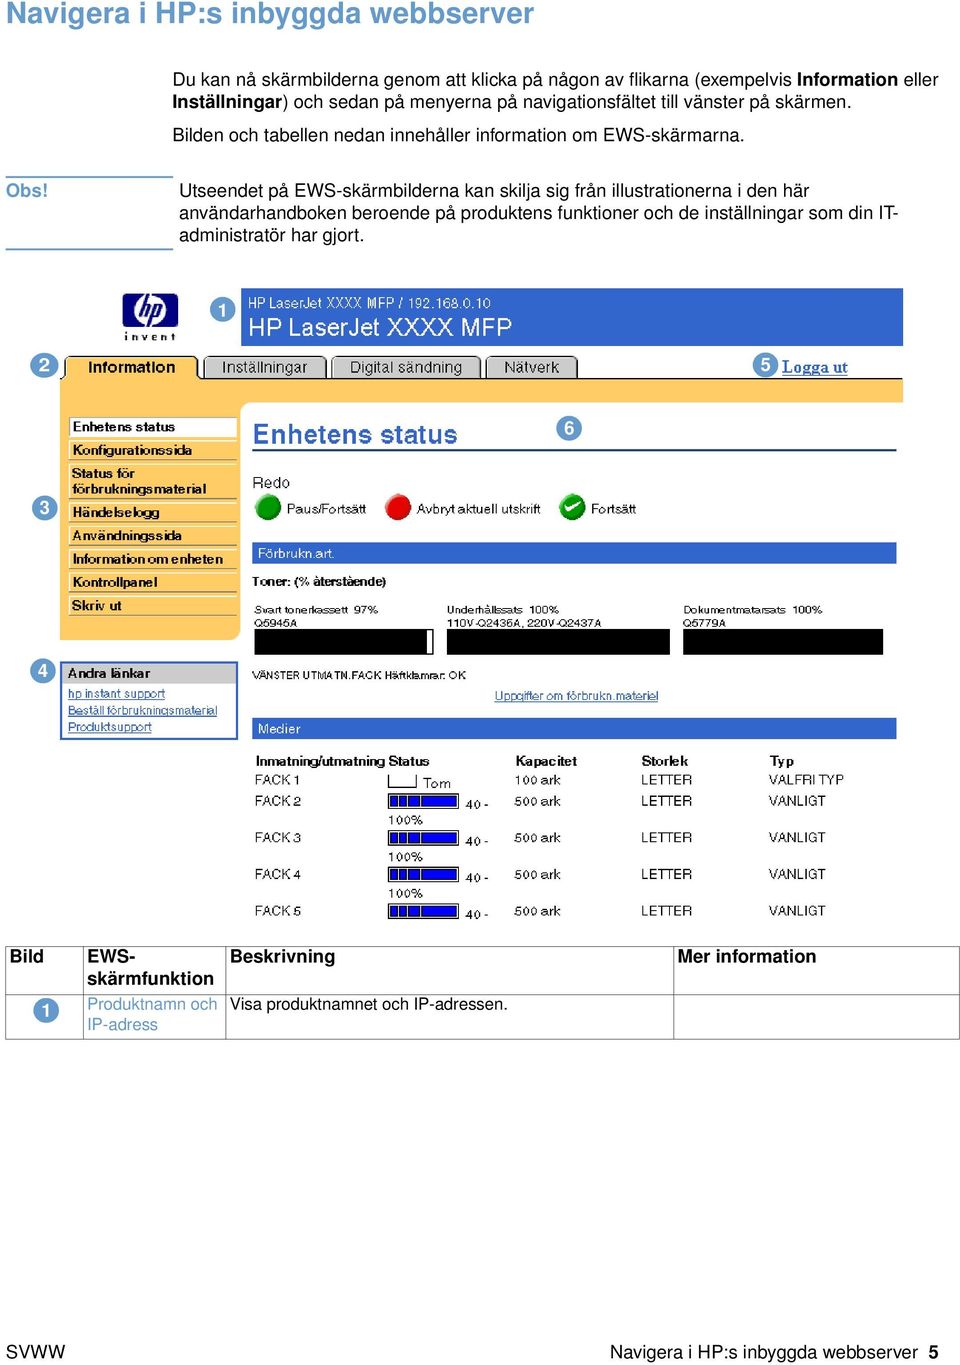
Task: Click the Förbrukn.art. section header
Action: point(574,553)
